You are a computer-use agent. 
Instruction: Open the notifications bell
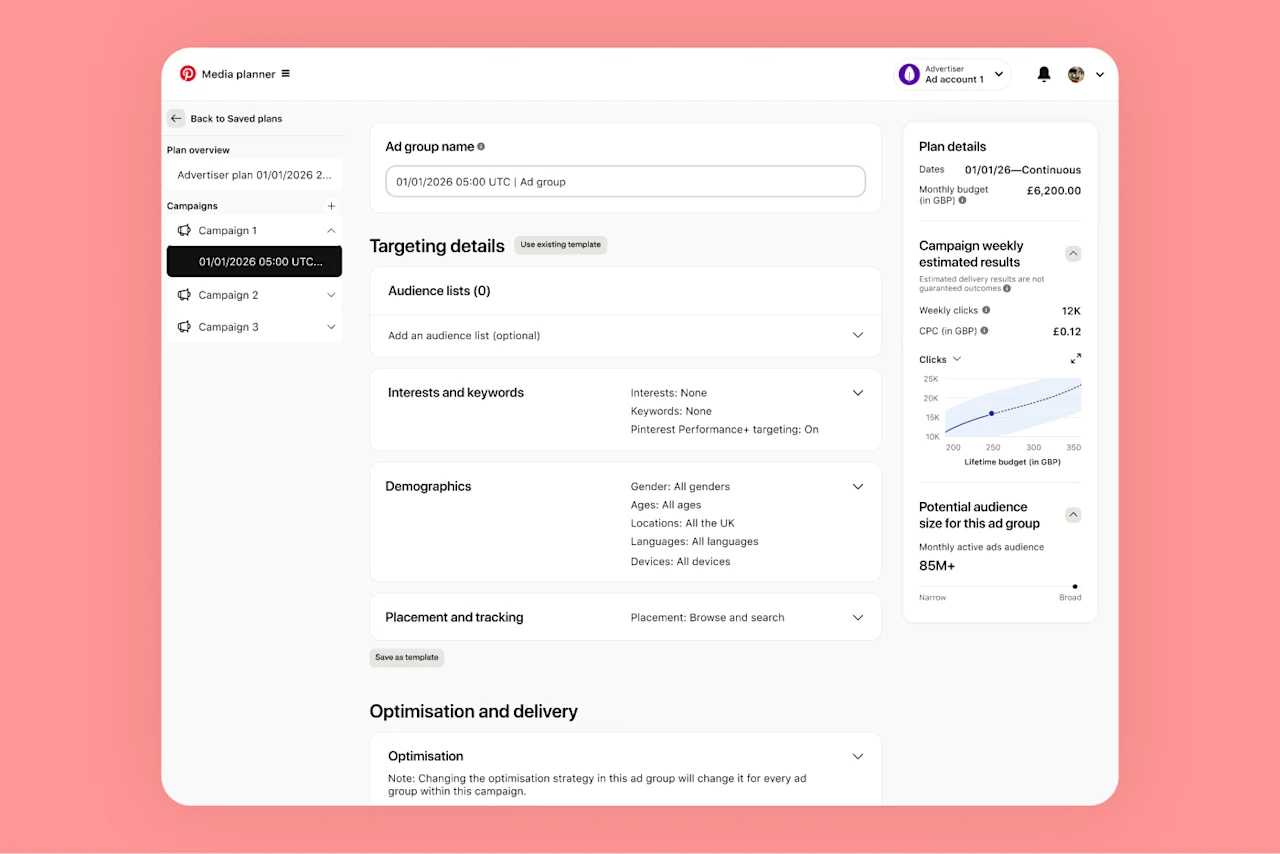tap(1044, 73)
